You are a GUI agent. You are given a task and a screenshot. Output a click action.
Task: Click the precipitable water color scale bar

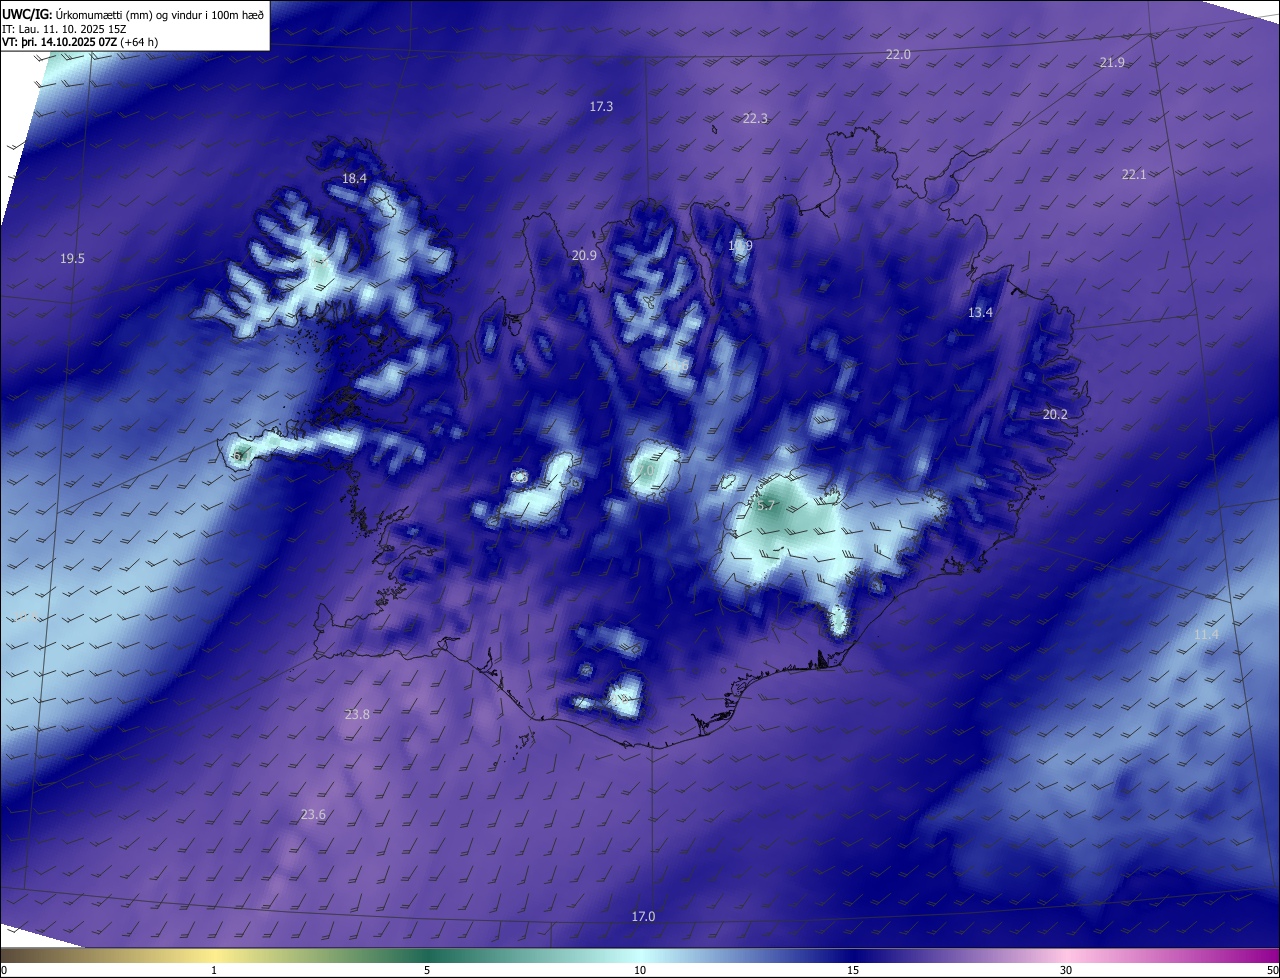click(640, 955)
